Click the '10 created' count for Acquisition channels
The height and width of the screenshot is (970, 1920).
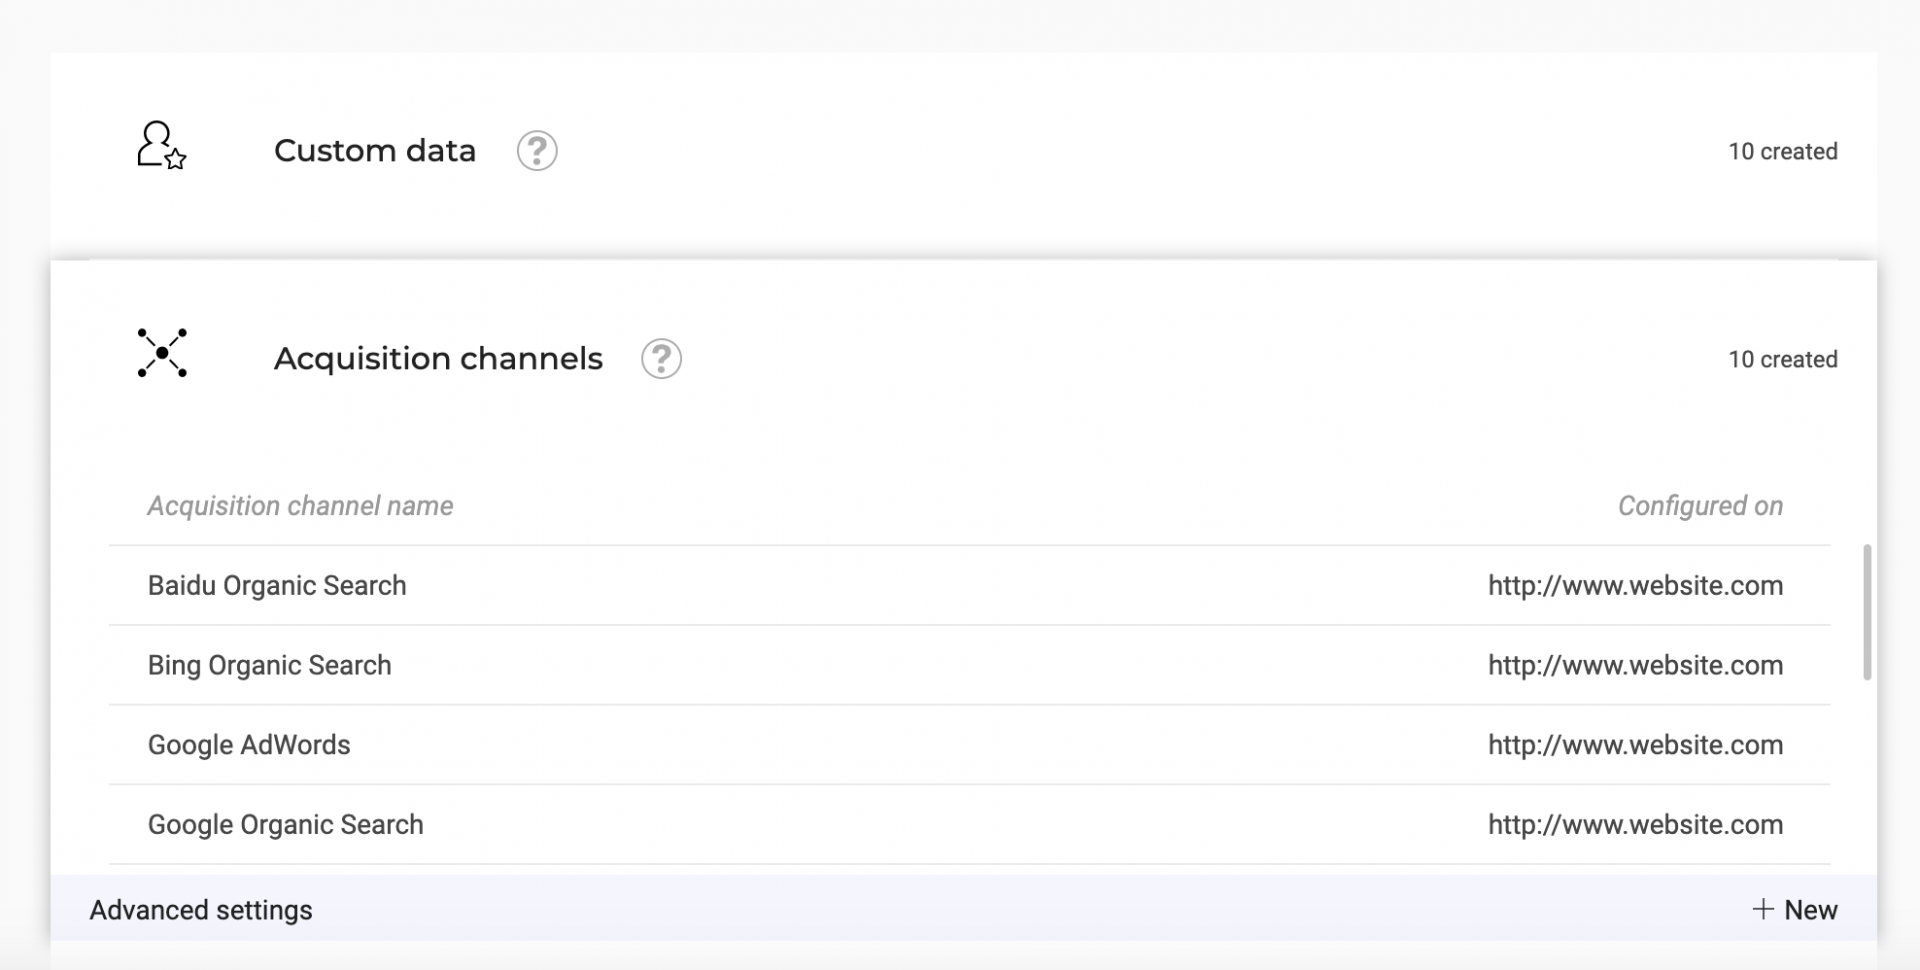[x=1783, y=359]
